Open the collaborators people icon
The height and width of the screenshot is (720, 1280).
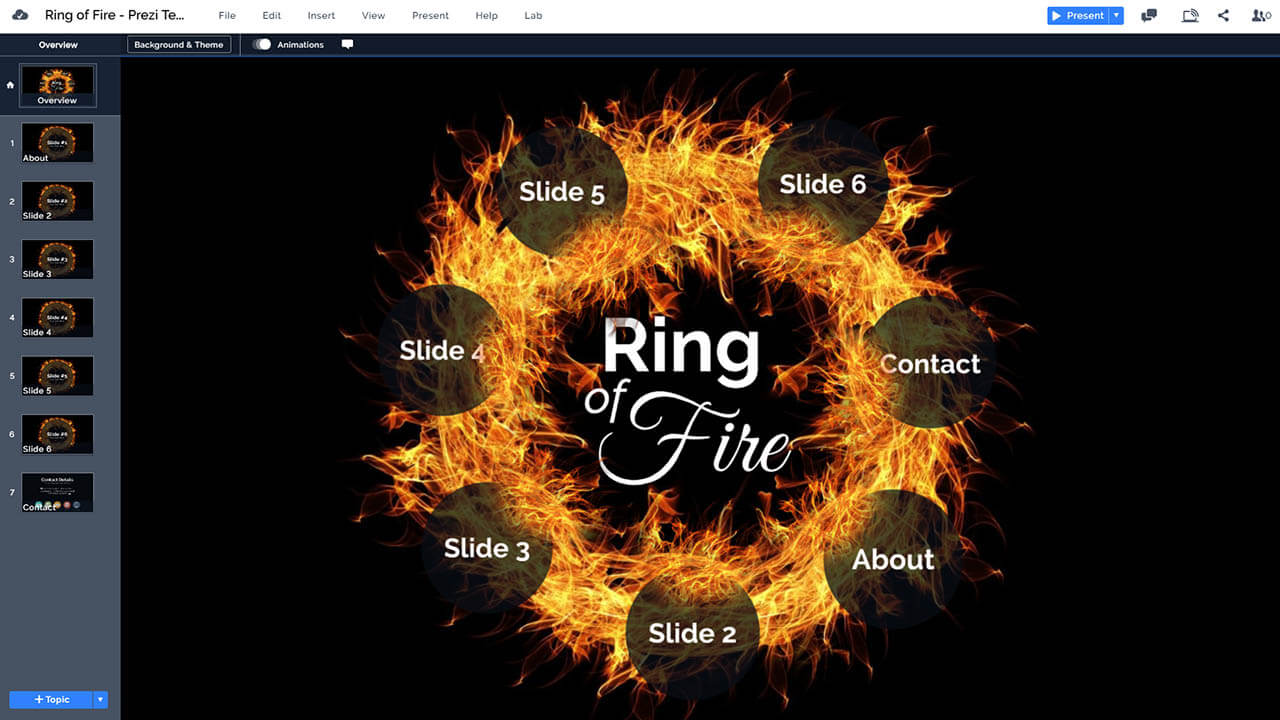(x=1260, y=16)
